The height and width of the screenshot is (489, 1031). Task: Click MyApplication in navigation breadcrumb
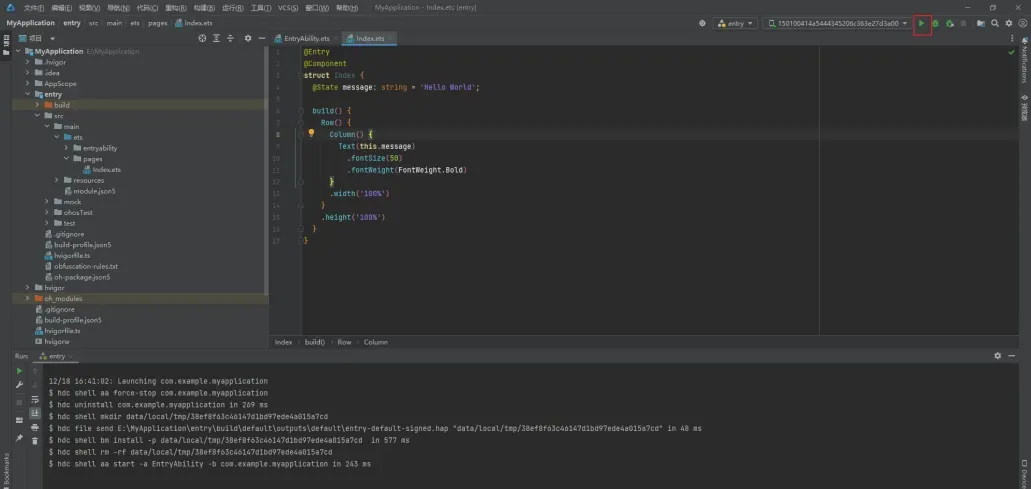[31, 23]
